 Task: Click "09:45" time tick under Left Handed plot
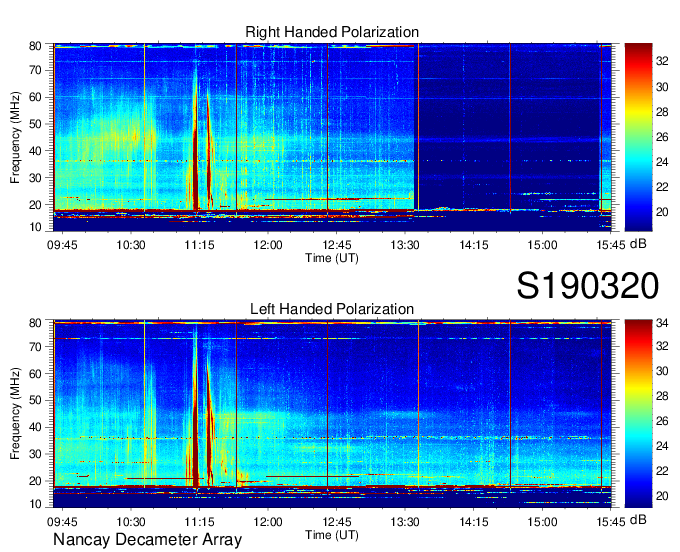click(62, 522)
